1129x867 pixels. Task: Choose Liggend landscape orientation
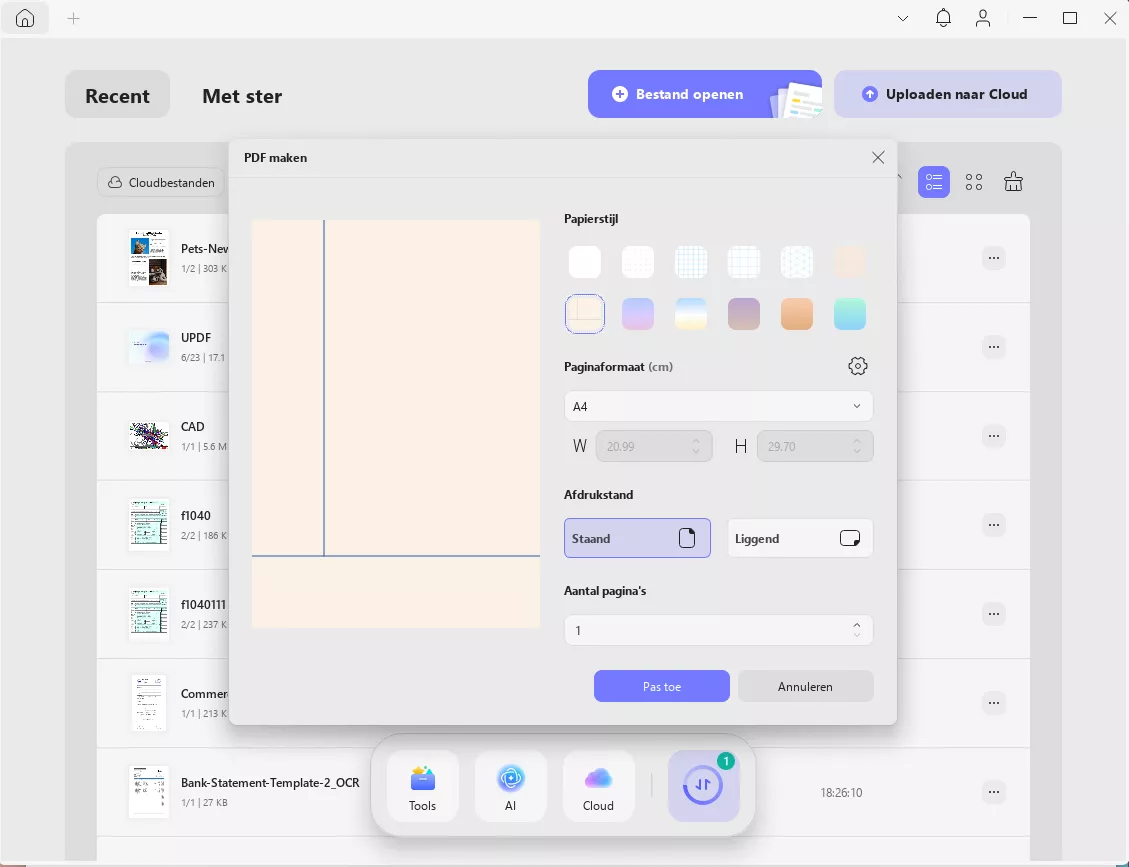800,538
